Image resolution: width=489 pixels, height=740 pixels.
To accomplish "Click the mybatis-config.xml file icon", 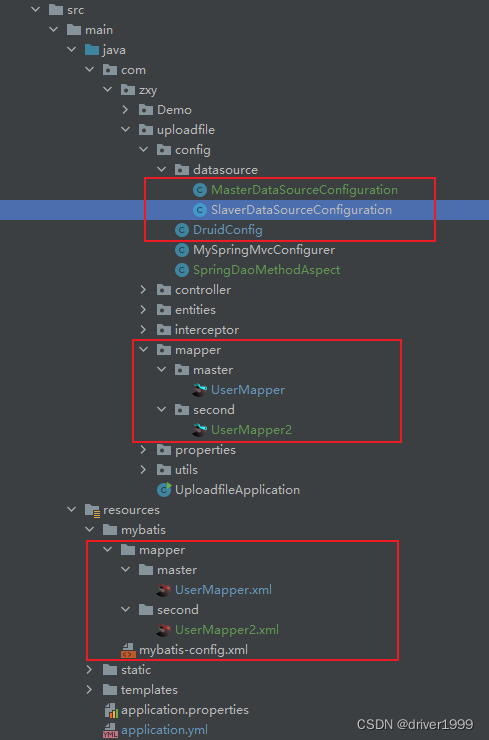I will [128, 650].
